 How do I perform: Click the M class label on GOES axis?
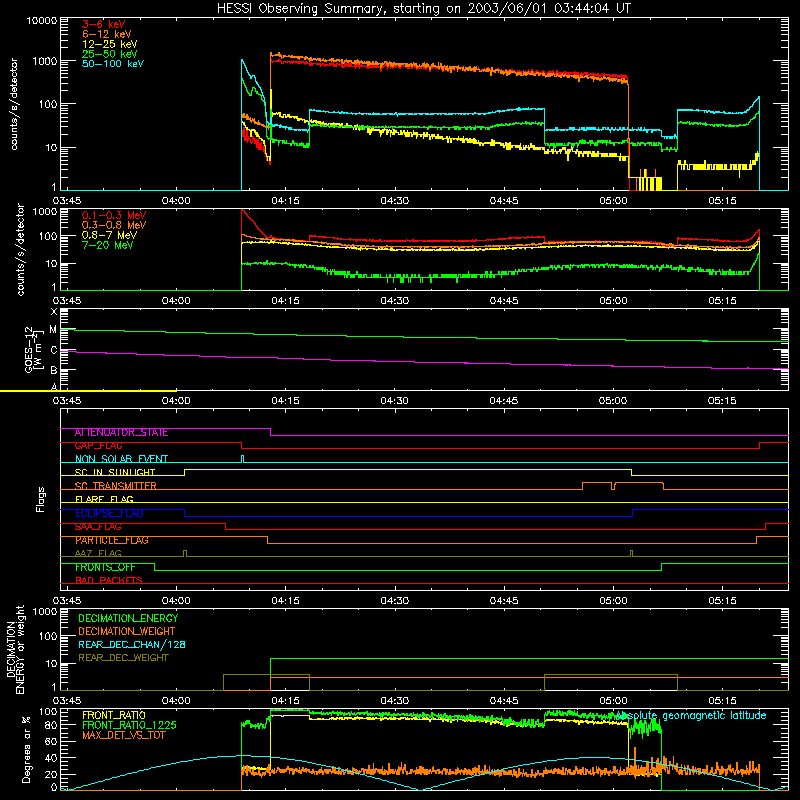click(53, 330)
